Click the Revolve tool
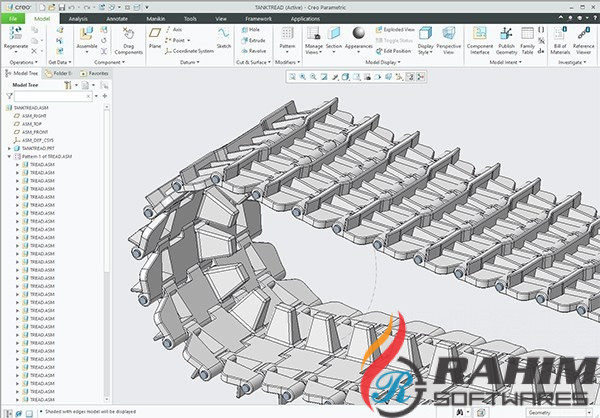 [x=253, y=51]
